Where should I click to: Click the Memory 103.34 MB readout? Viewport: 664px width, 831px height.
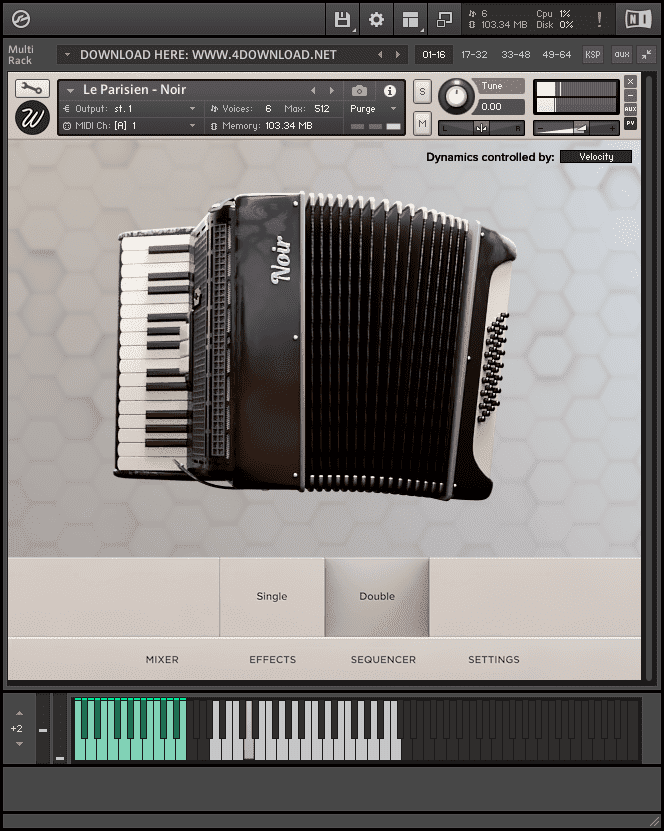click(268, 126)
